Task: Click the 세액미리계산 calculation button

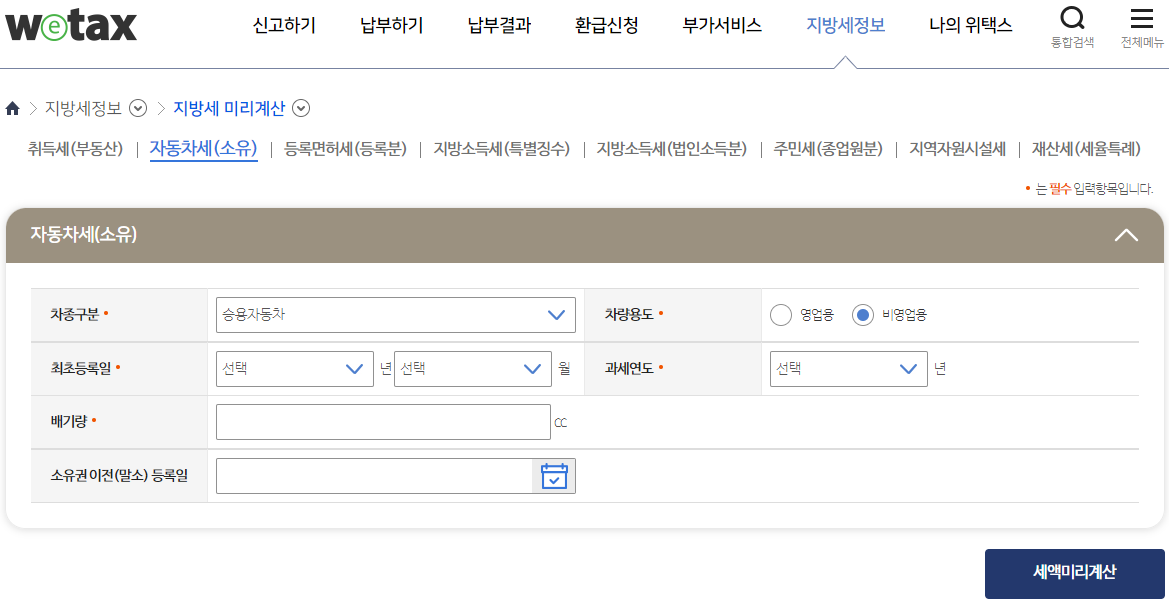Action: [x=1075, y=573]
